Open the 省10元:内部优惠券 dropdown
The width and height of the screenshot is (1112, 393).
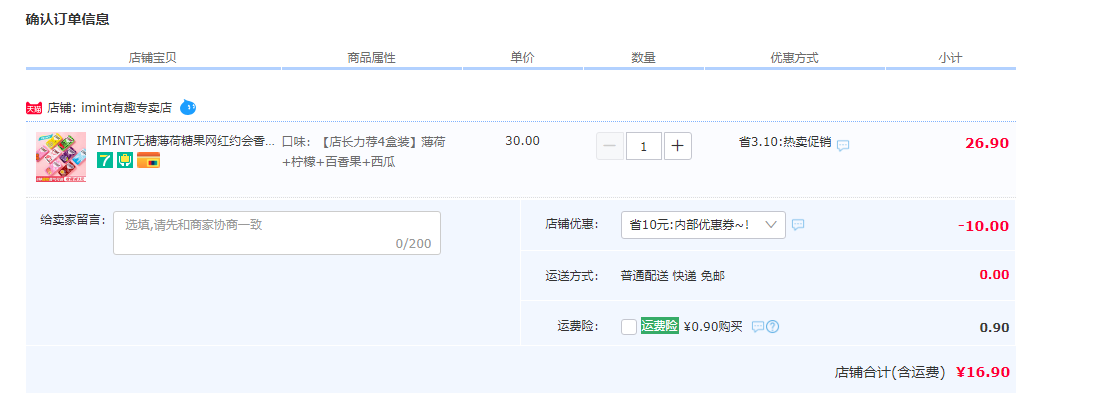pos(703,225)
